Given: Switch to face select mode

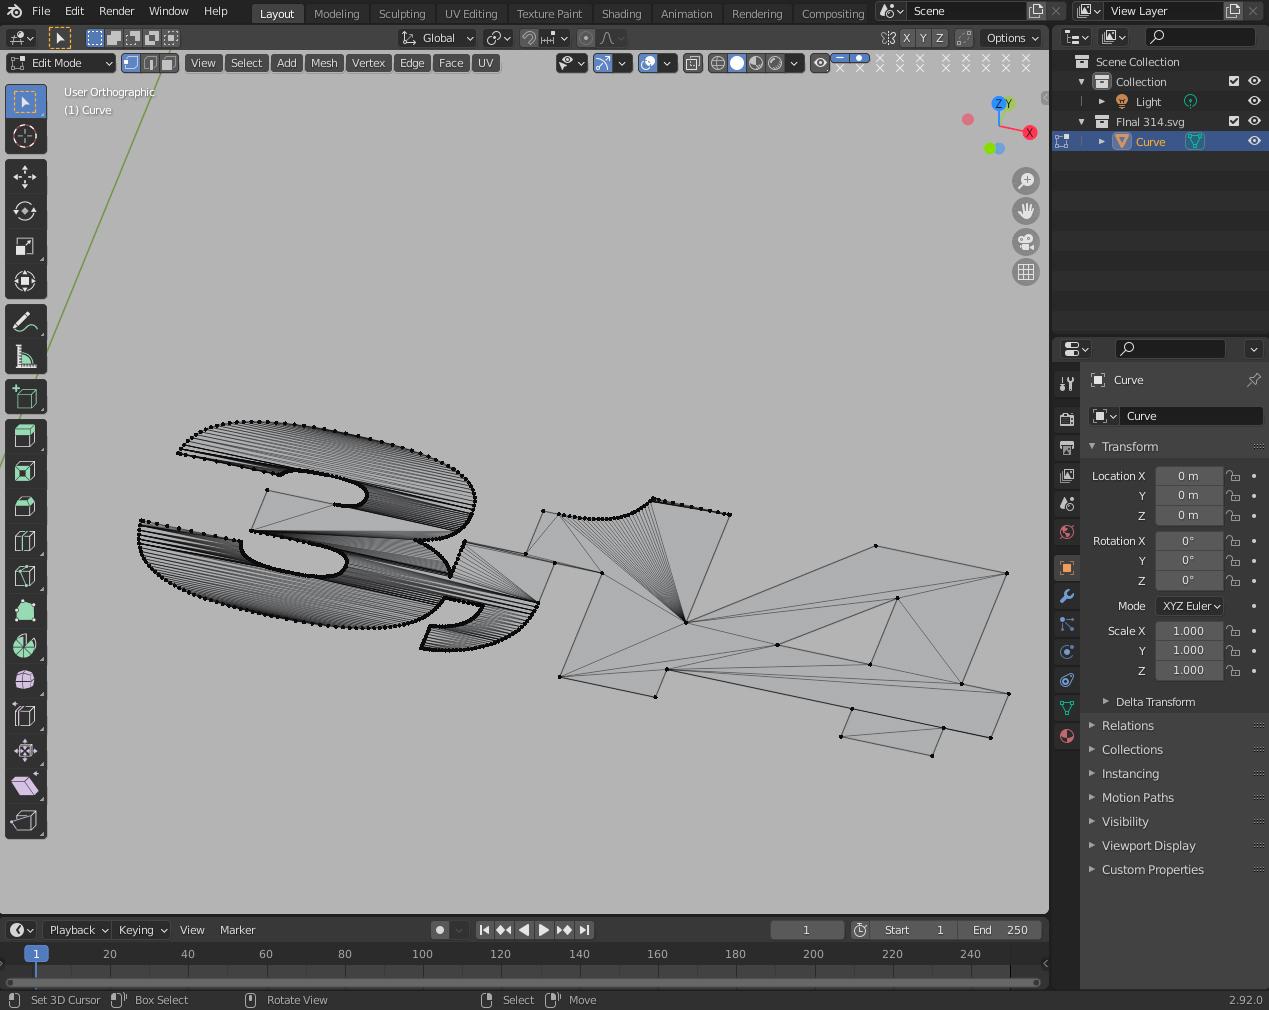Looking at the screenshot, I should point(169,63).
